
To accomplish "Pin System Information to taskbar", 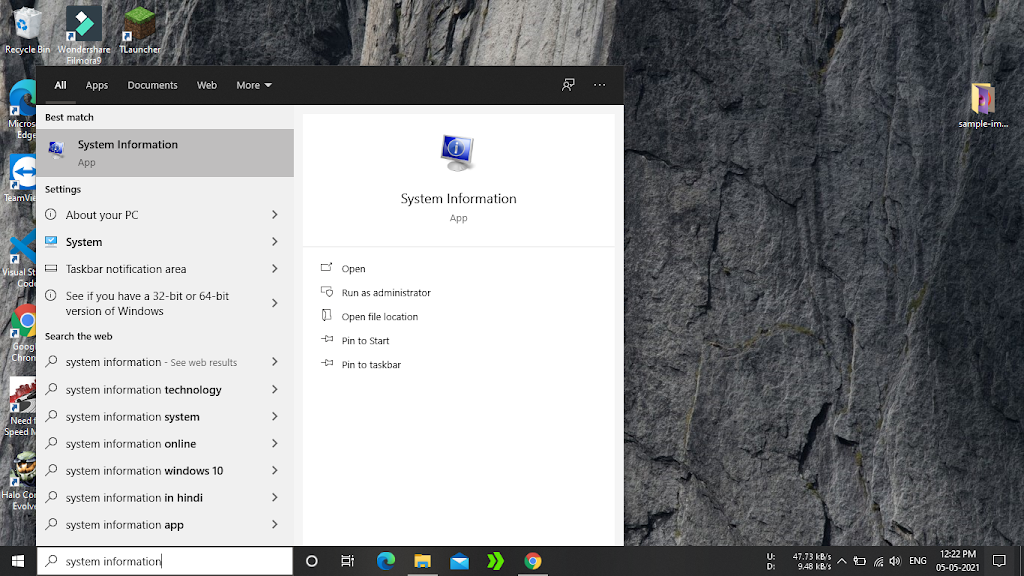I will 371,365.
